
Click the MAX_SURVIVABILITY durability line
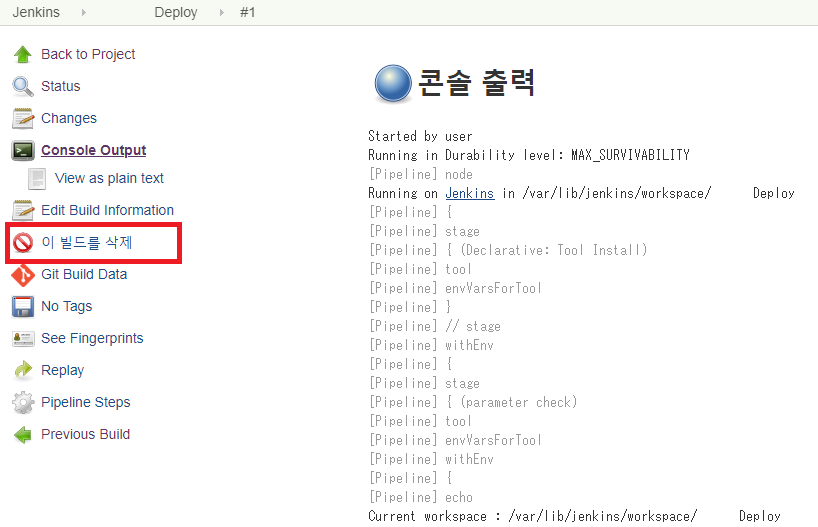pyautogui.click(x=529, y=155)
